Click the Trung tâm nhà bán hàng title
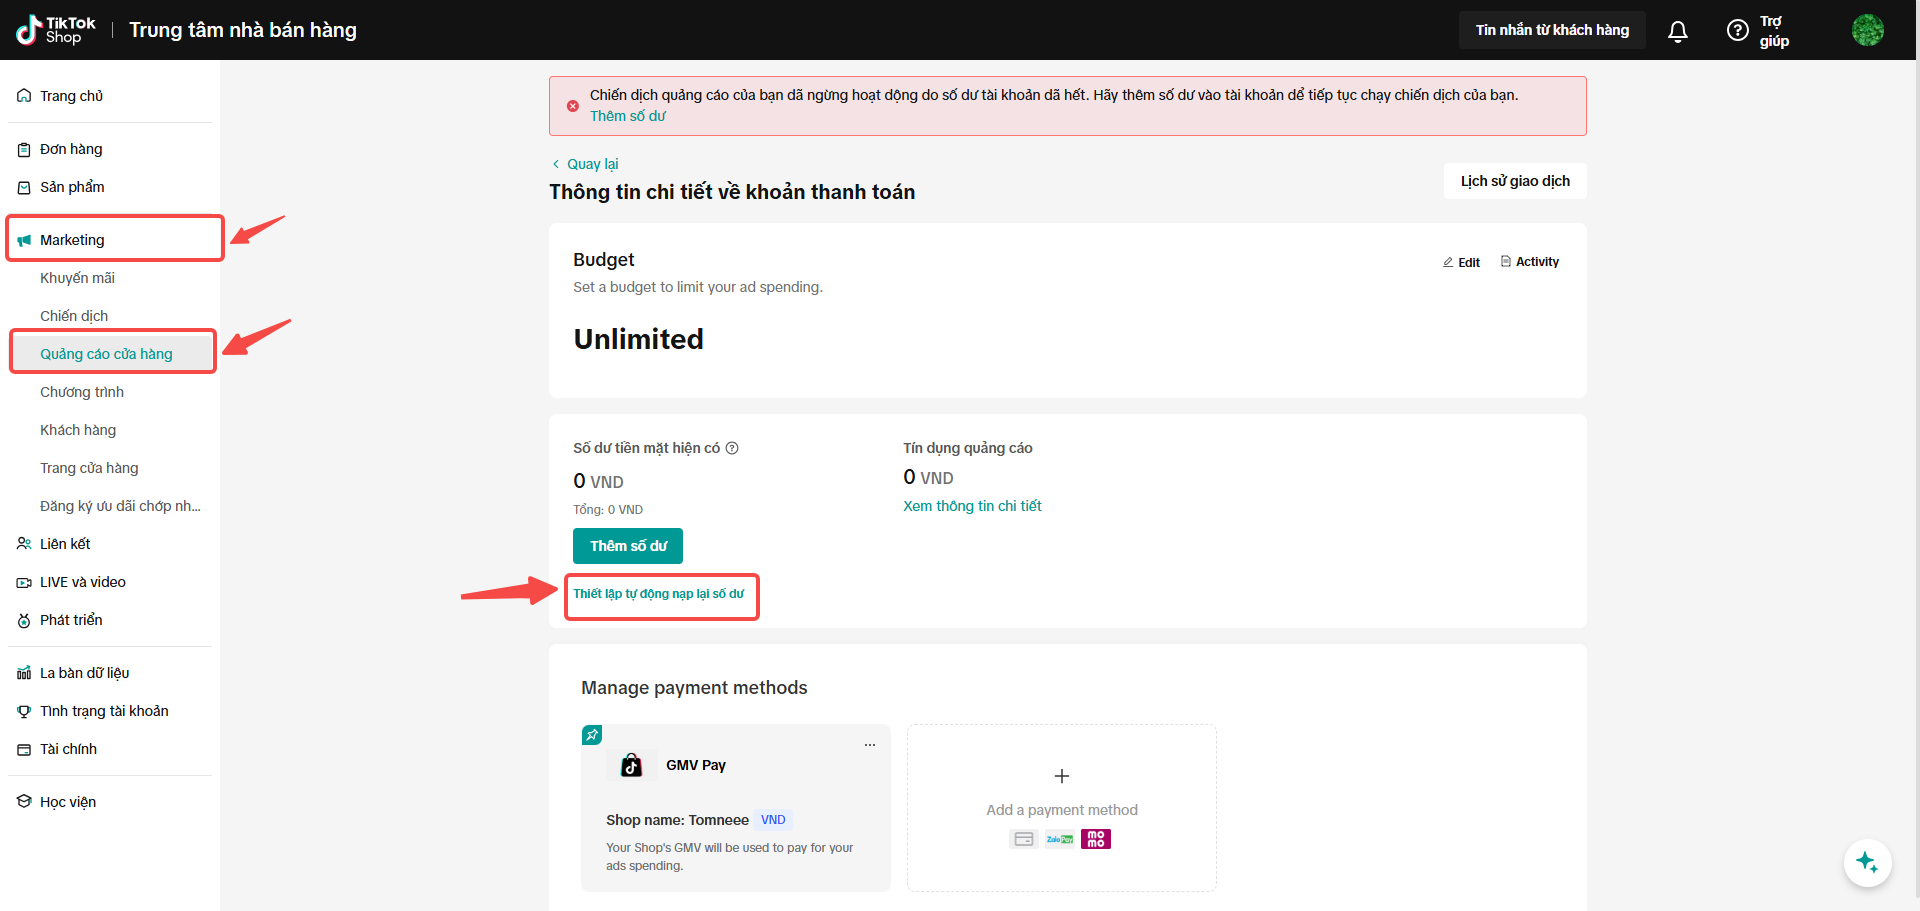The image size is (1920, 911). pos(243,30)
